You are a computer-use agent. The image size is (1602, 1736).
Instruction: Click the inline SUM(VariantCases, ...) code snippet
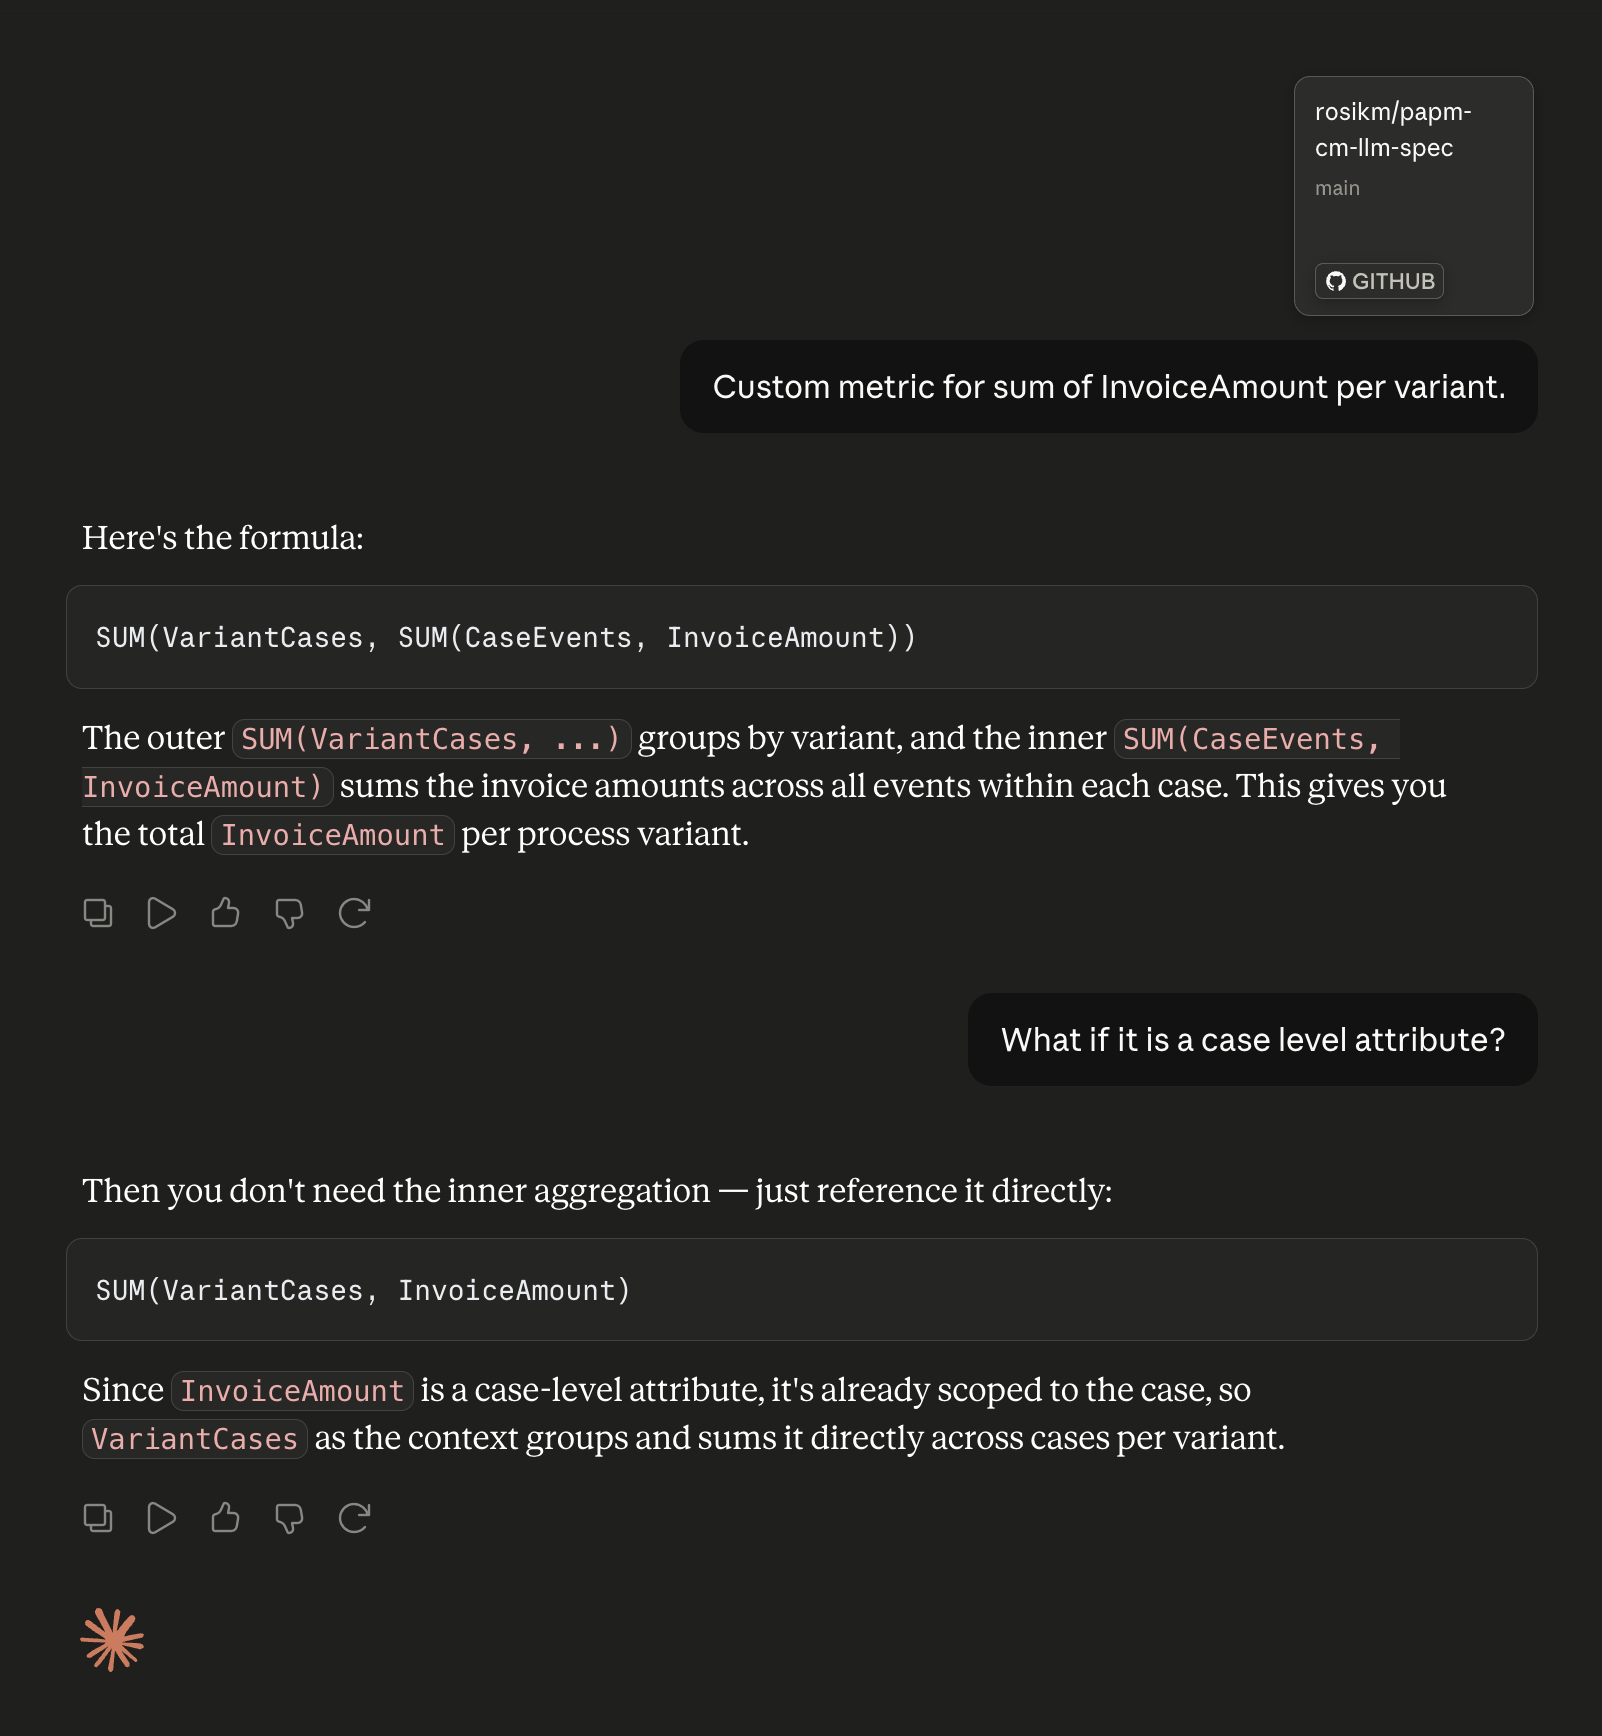tap(431, 739)
